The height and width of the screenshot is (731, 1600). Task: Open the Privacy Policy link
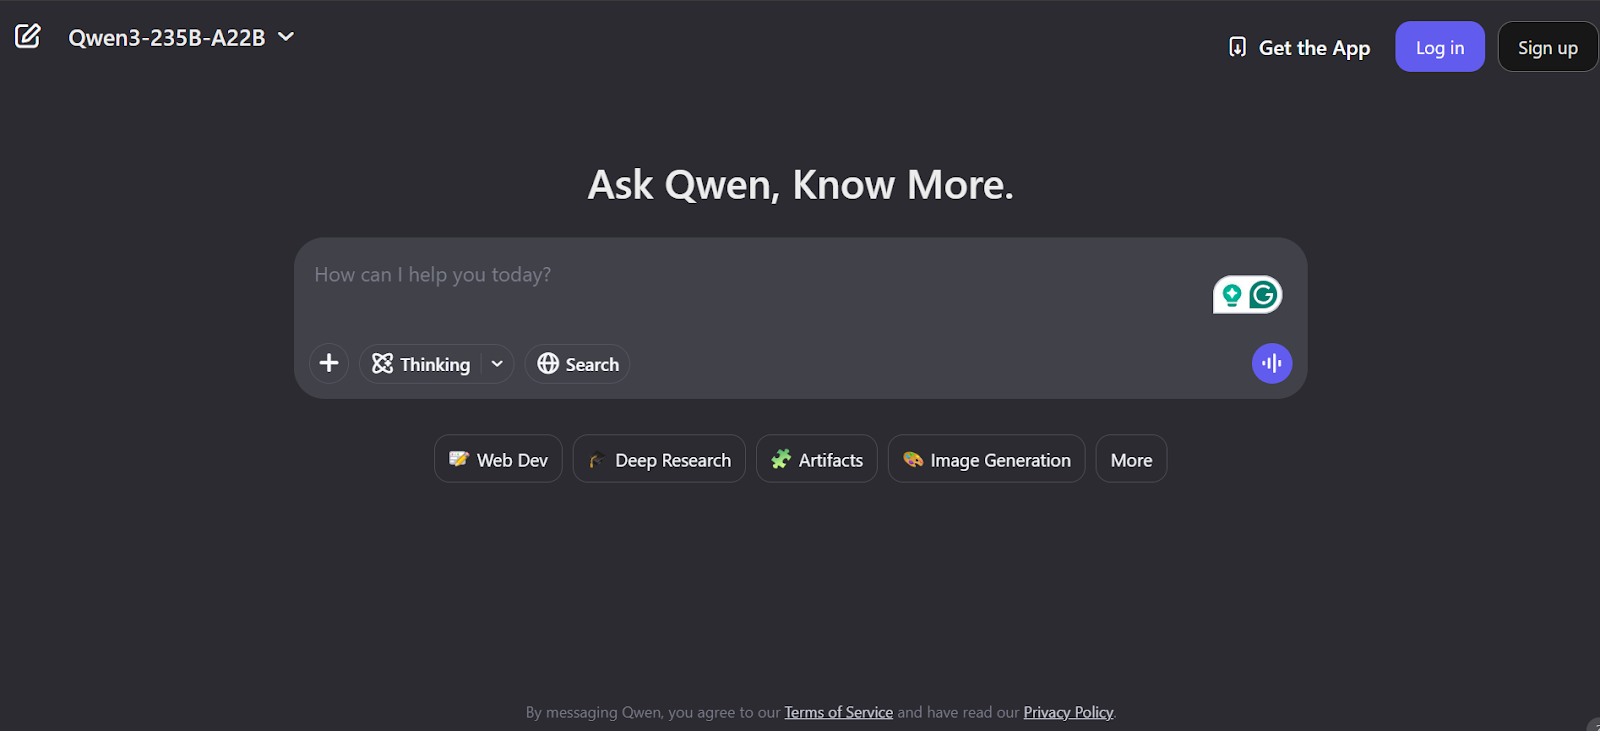(x=1068, y=712)
